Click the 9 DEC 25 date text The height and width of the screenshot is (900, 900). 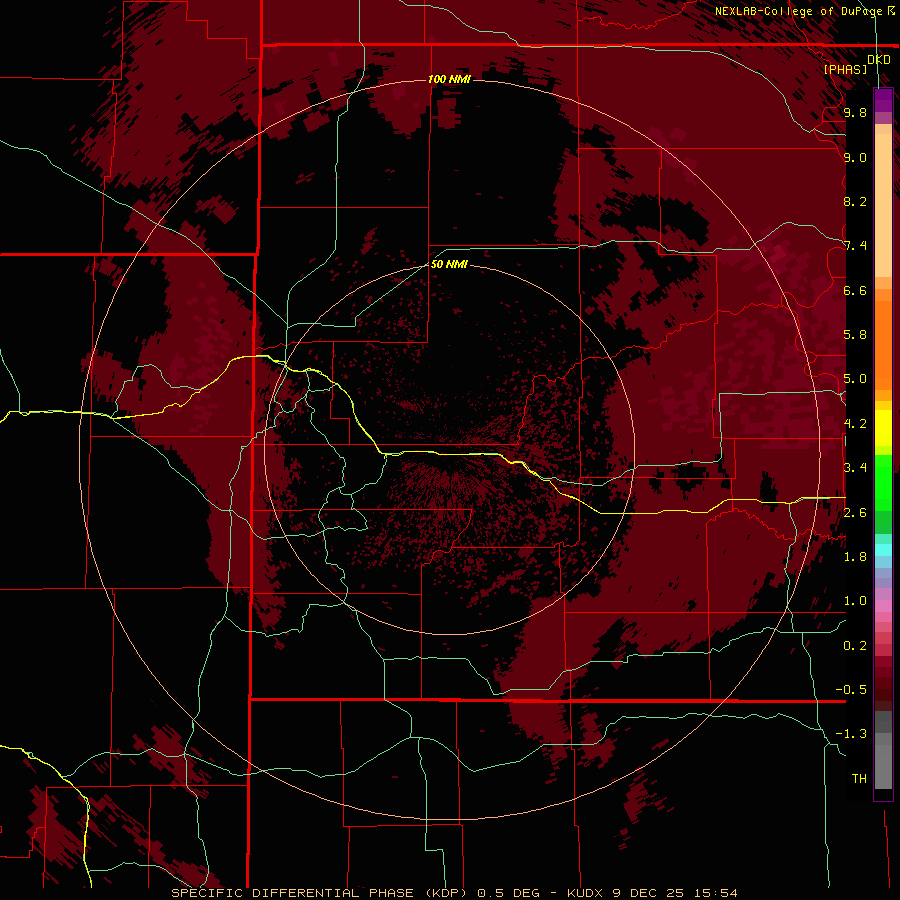649,893
